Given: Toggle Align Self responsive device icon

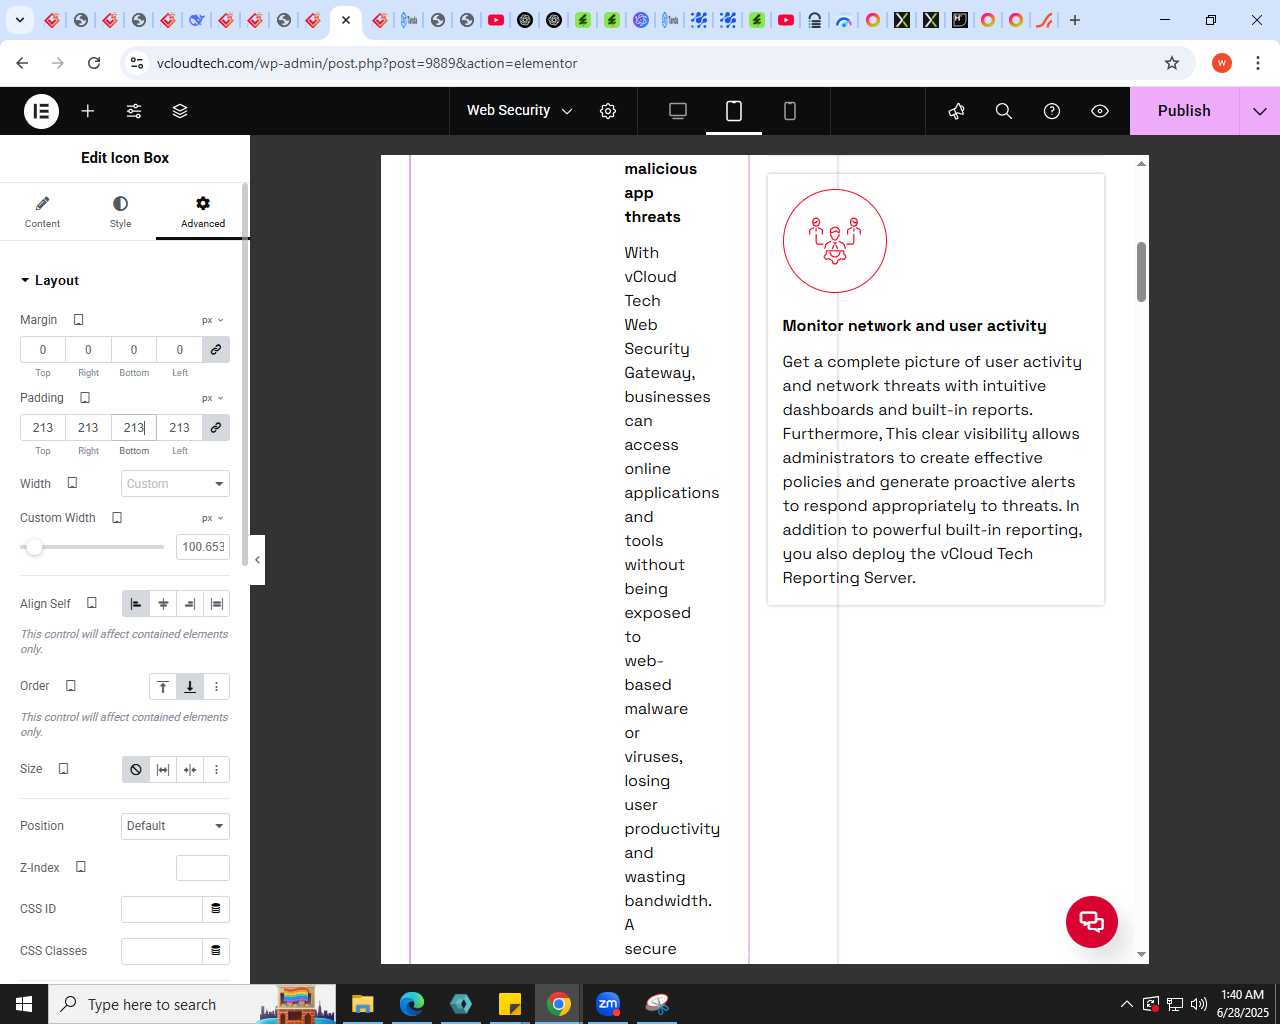Looking at the screenshot, I should 92,603.
